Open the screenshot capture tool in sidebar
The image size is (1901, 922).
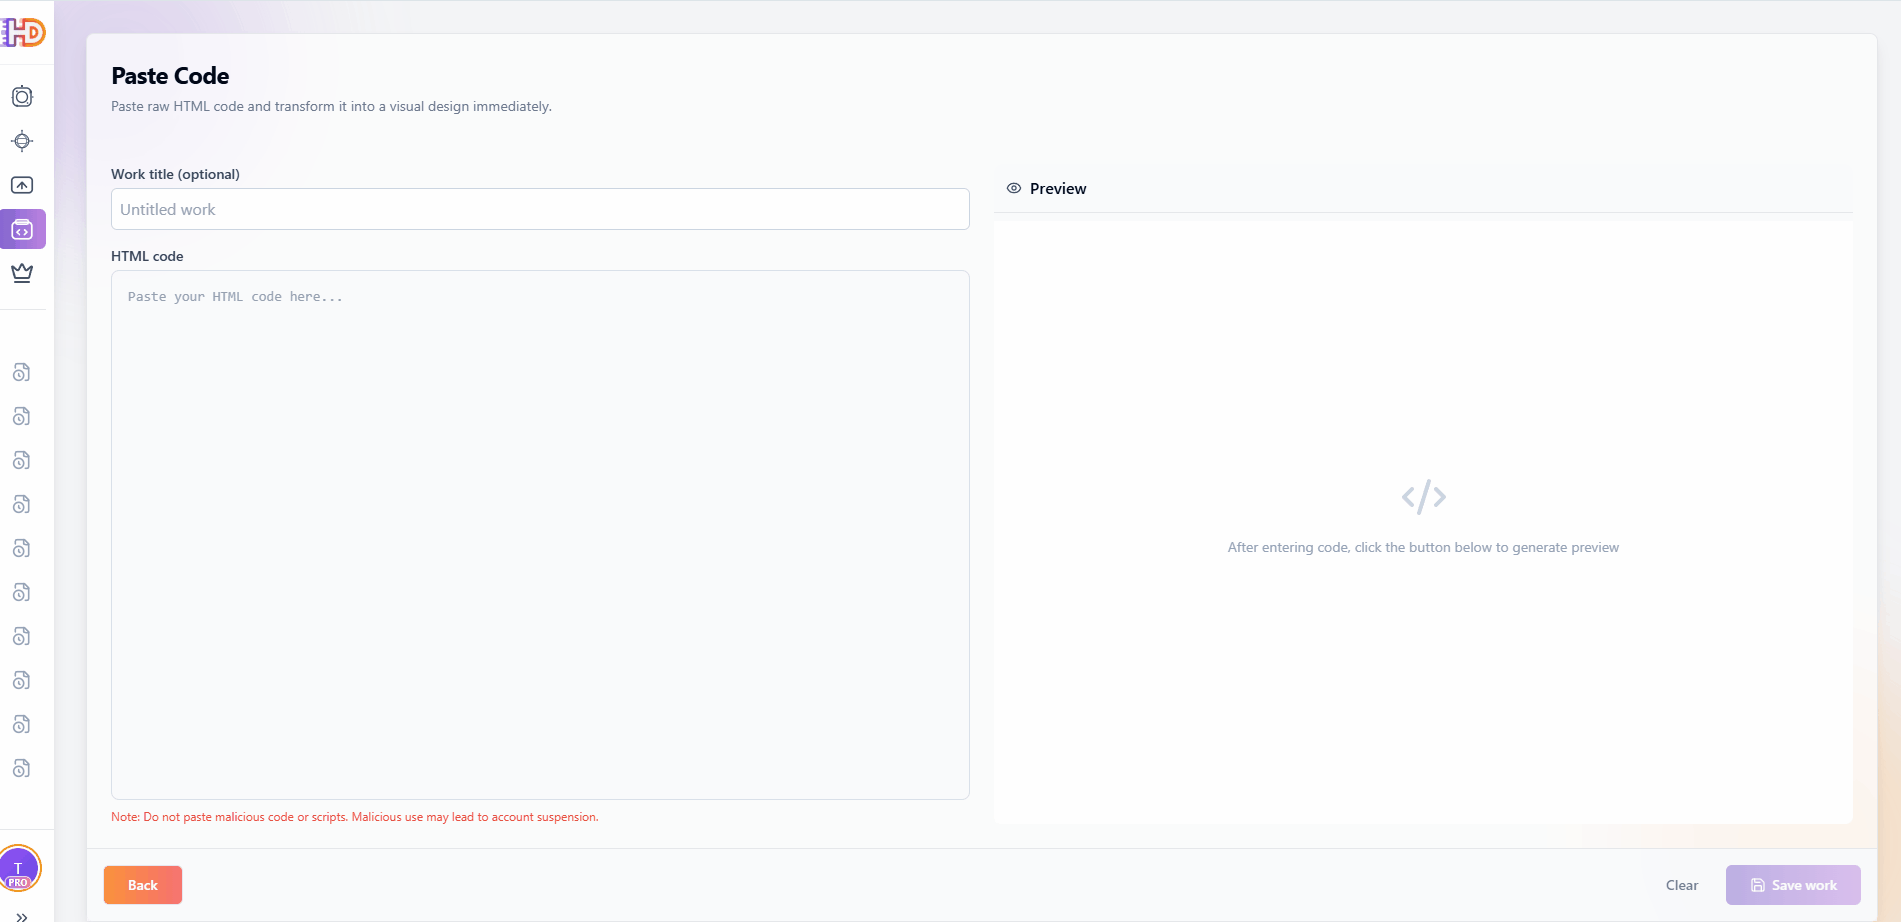(x=22, y=97)
